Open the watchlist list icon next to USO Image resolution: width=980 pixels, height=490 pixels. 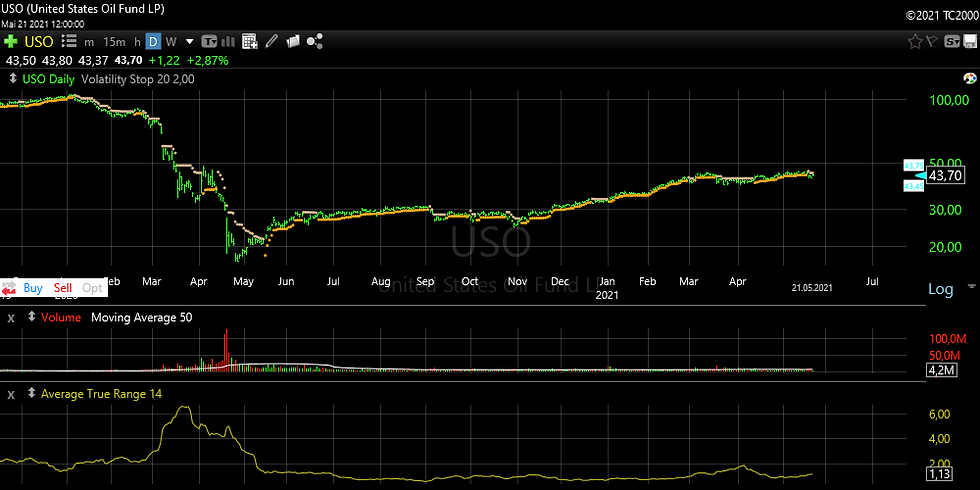point(69,42)
